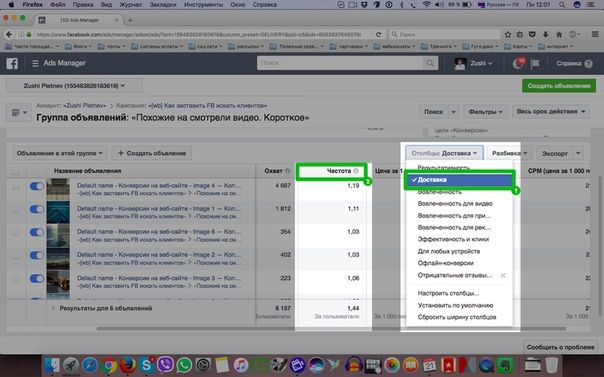Image resolution: width=604 pixels, height=377 pixels.
Task: Check the select-all box in table header
Action: [16, 171]
